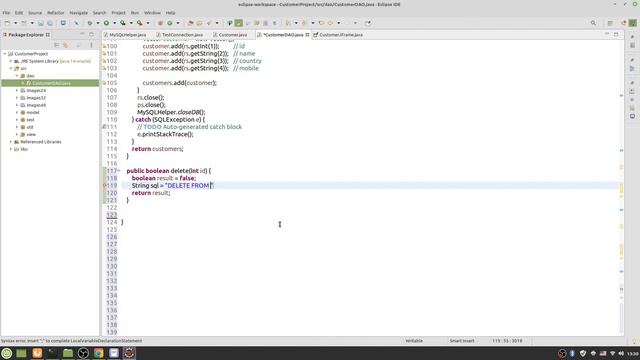Select the util package in tree
Image resolution: width=640 pixels, height=360 pixels.
(30, 127)
